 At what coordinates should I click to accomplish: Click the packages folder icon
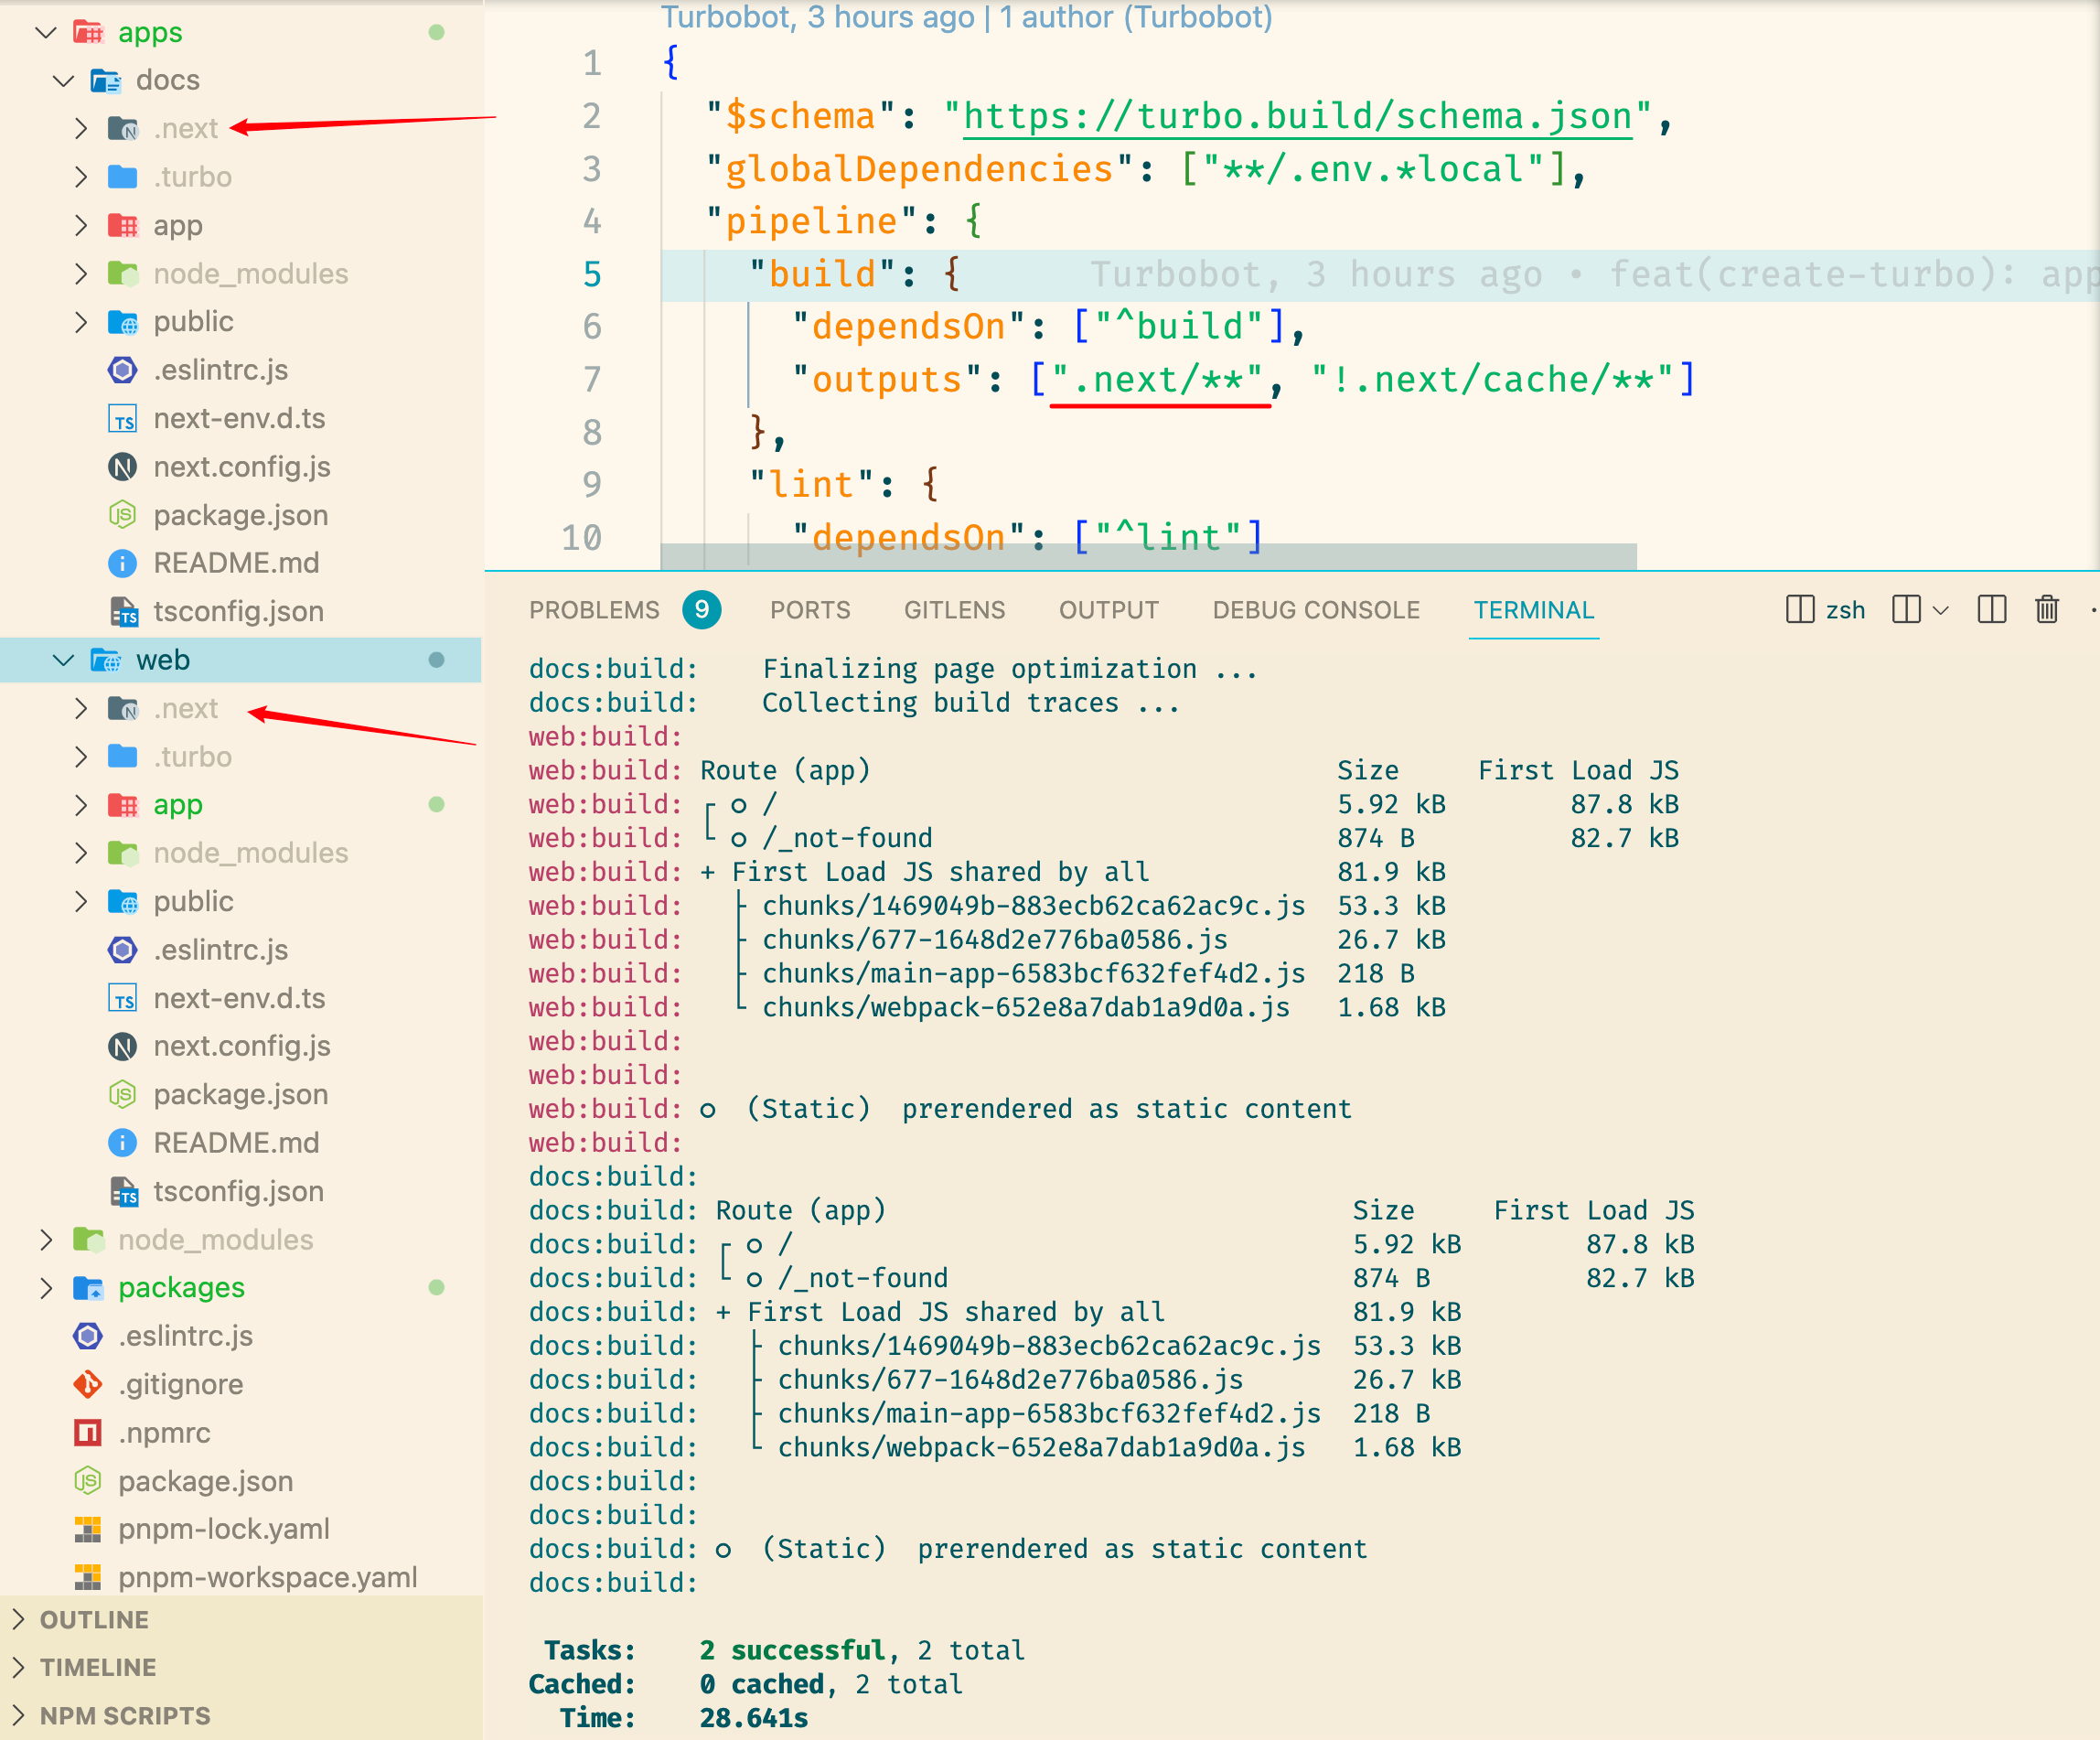pyautogui.click(x=88, y=1287)
